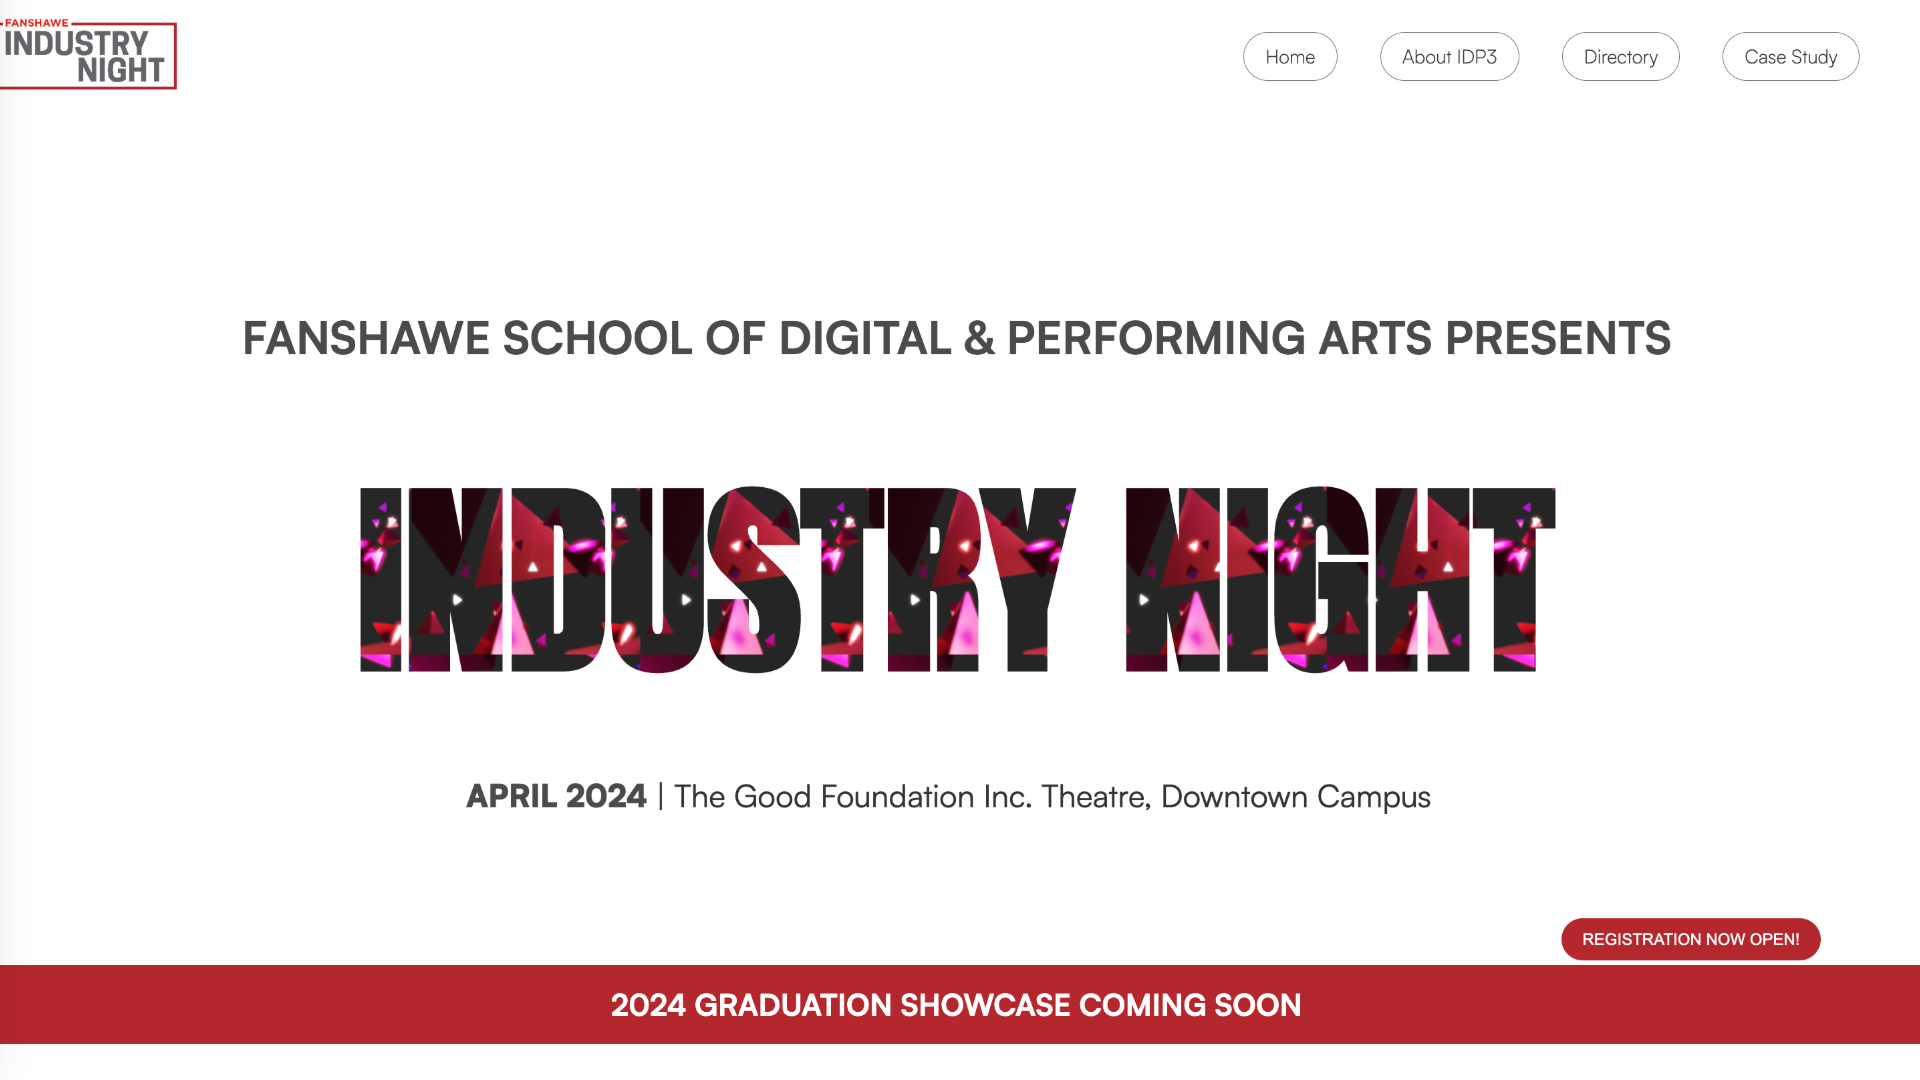Click the large INDUSTRY graphic word
Screen dimensions: 1920x1080
716,580
